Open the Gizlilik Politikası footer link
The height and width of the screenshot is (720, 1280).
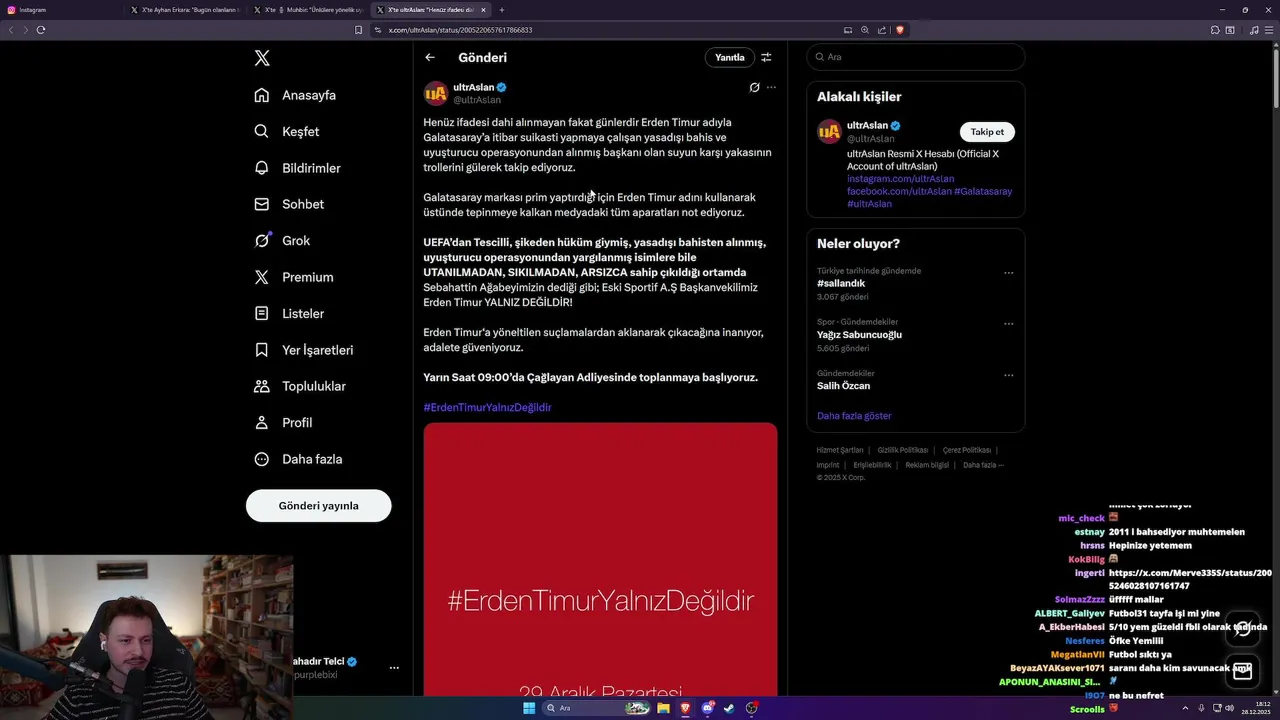(x=902, y=450)
